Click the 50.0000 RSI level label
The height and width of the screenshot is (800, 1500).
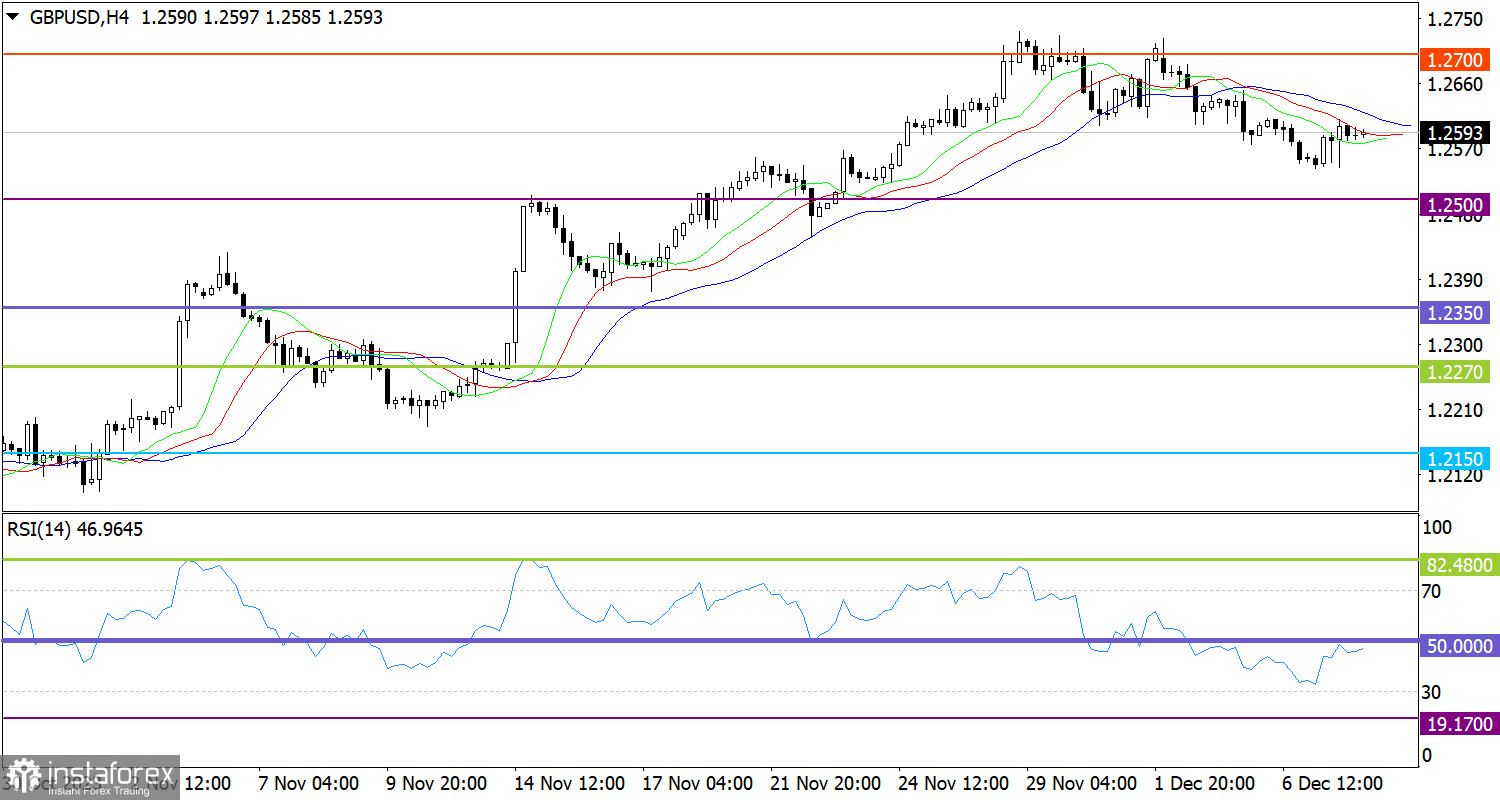1458,647
